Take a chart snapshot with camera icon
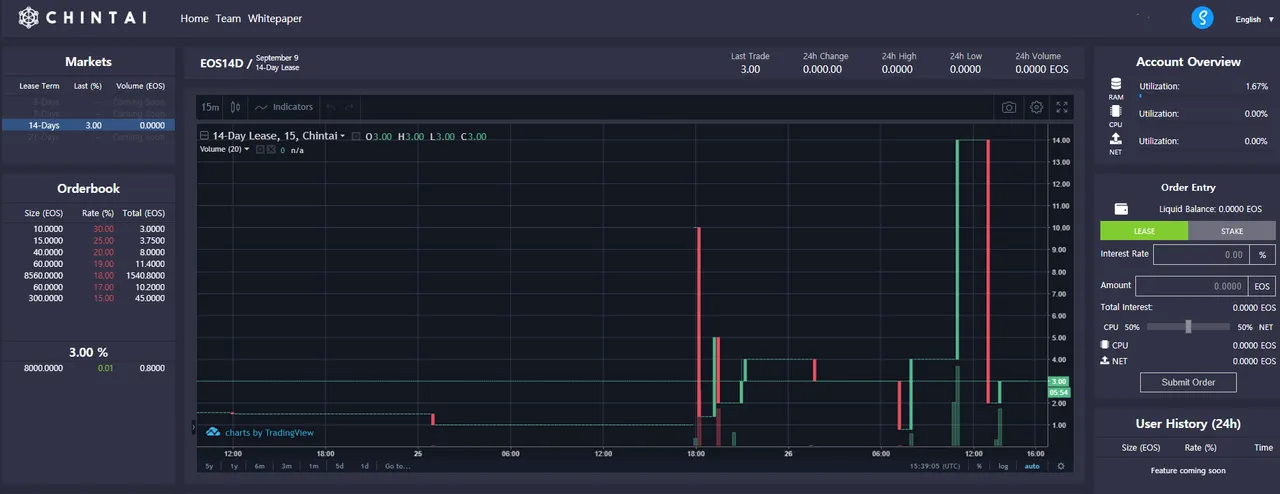Screen dimensions: 1280x494 pyautogui.click(x=1009, y=107)
